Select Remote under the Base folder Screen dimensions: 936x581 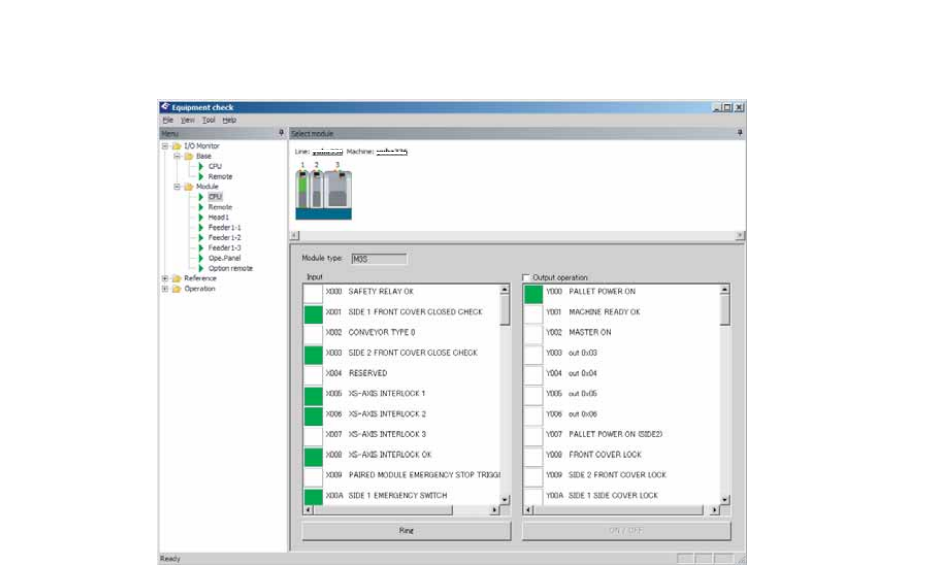[220, 176]
